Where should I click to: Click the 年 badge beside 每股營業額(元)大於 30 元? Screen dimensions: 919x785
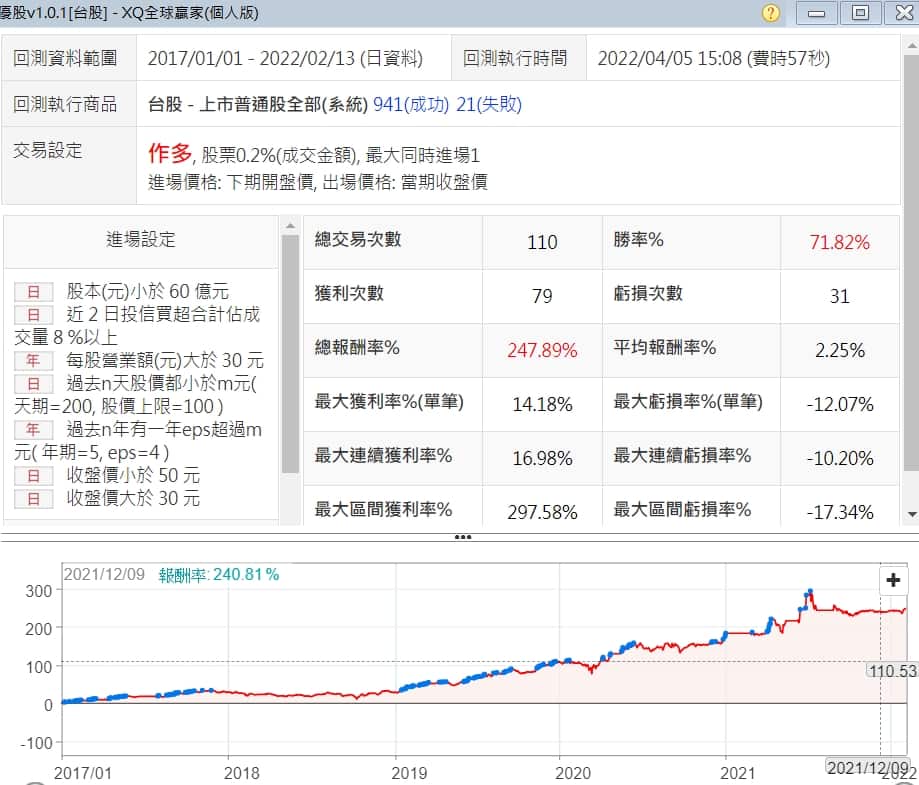click(x=33, y=361)
